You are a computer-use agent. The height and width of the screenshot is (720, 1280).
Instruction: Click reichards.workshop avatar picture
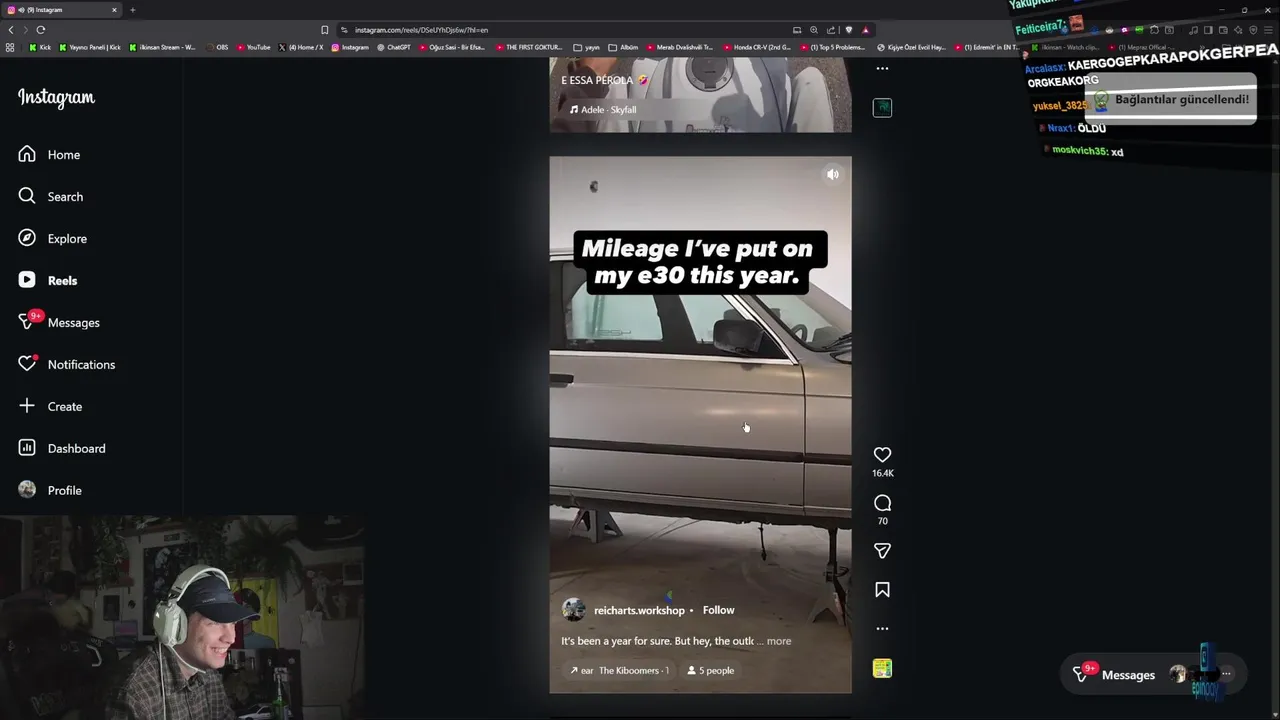click(574, 610)
